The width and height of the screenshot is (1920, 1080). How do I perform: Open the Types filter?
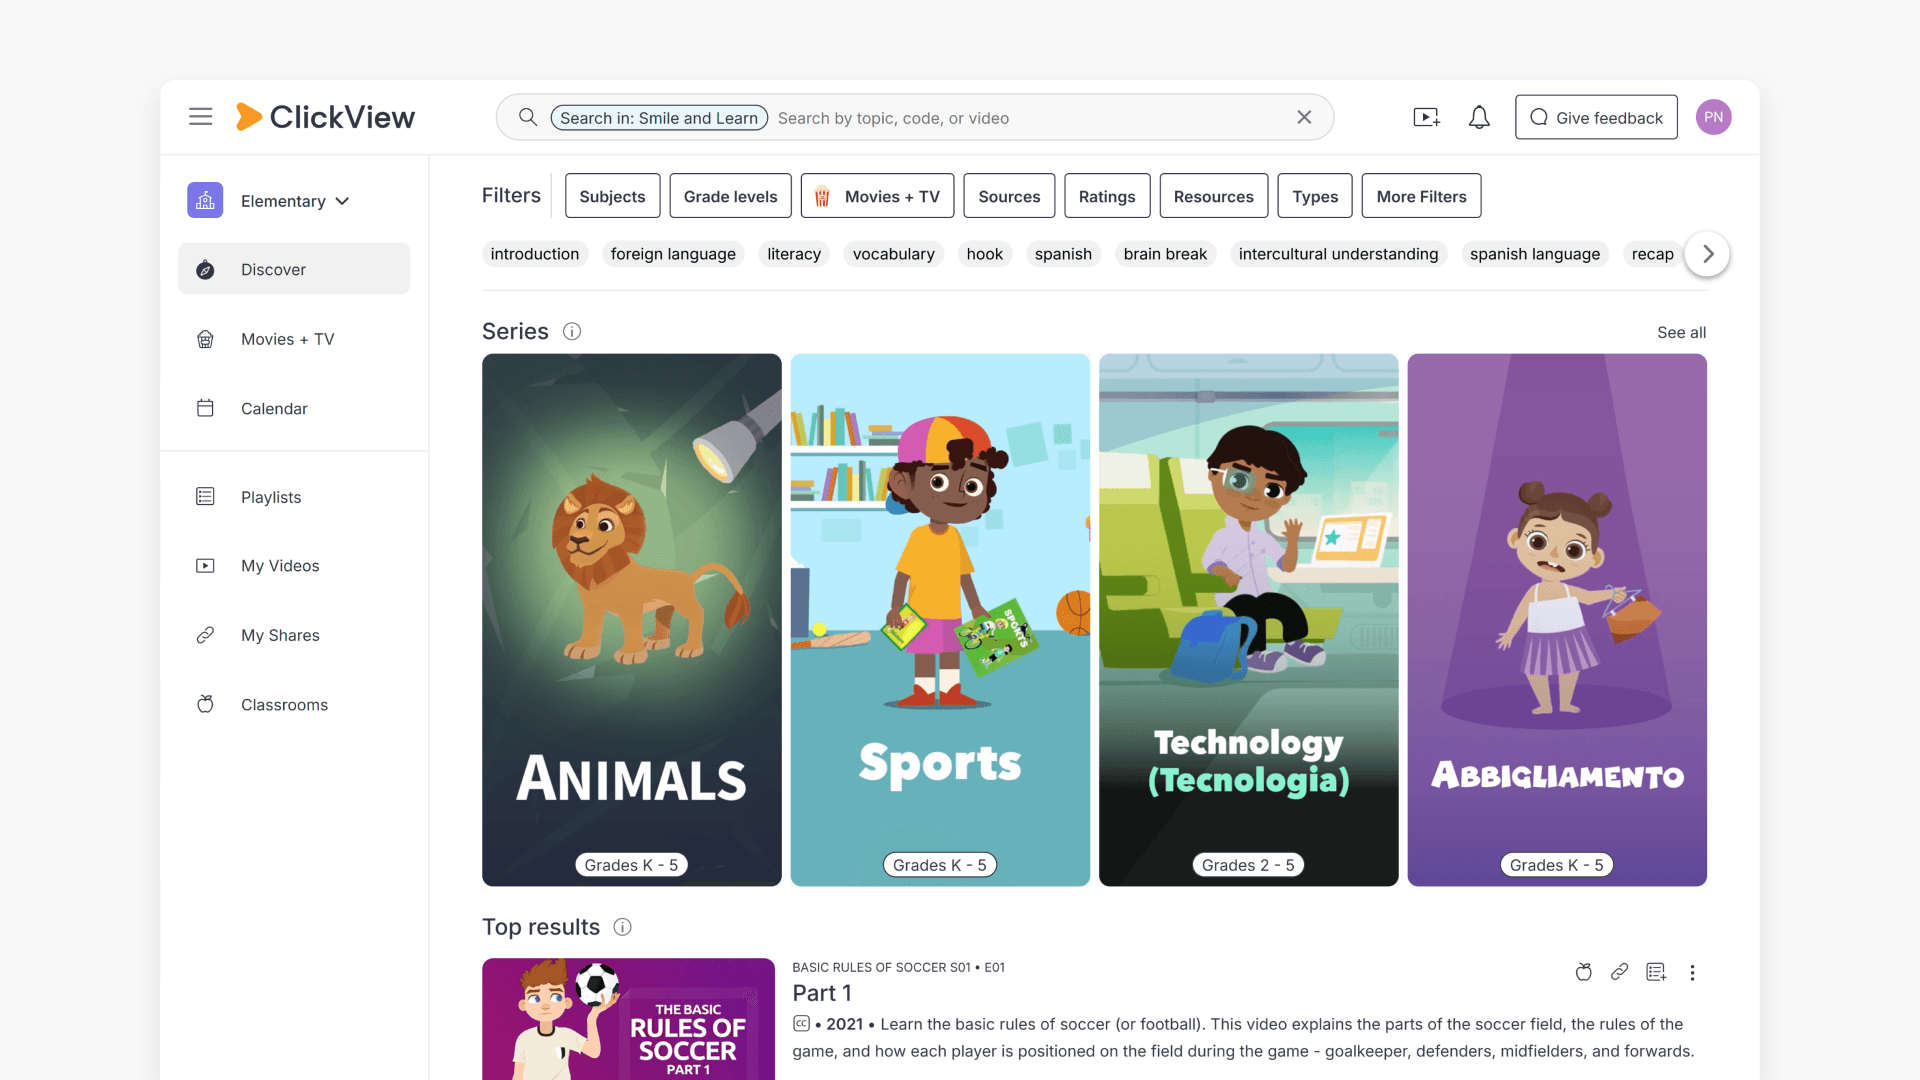click(x=1315, y=196)
